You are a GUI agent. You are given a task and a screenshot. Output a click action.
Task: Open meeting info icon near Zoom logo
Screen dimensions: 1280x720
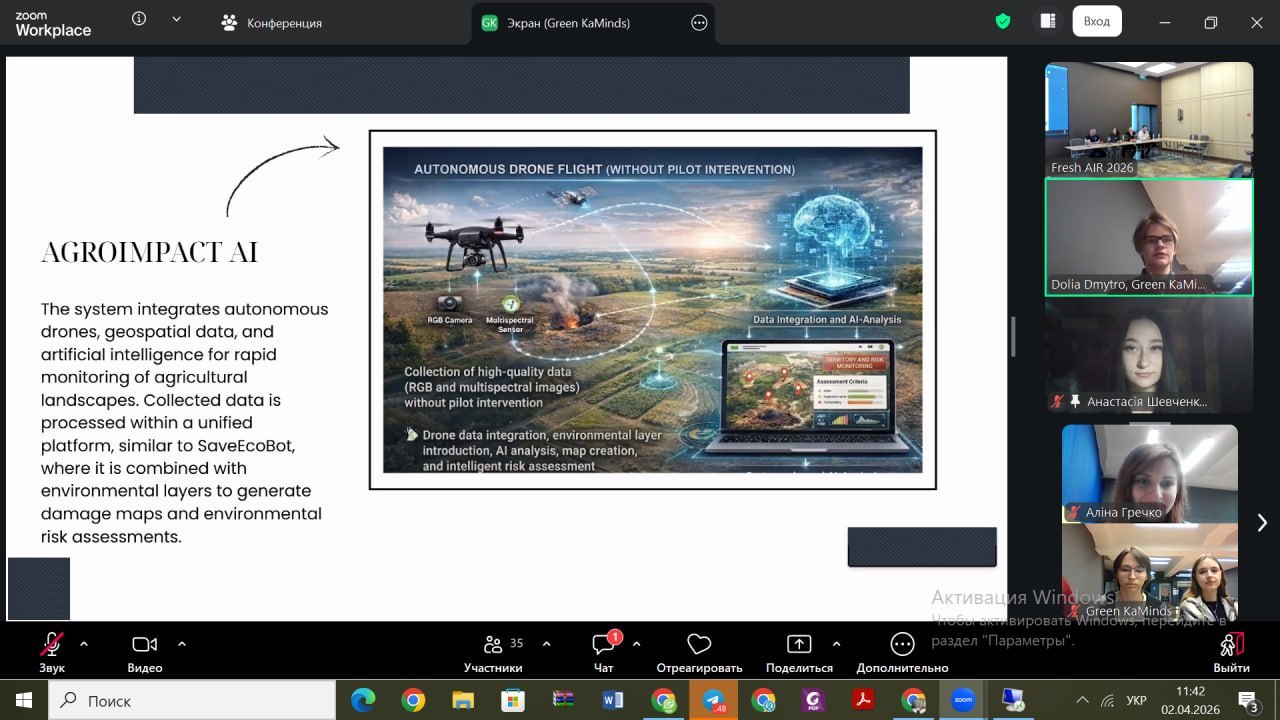[139, 19]
